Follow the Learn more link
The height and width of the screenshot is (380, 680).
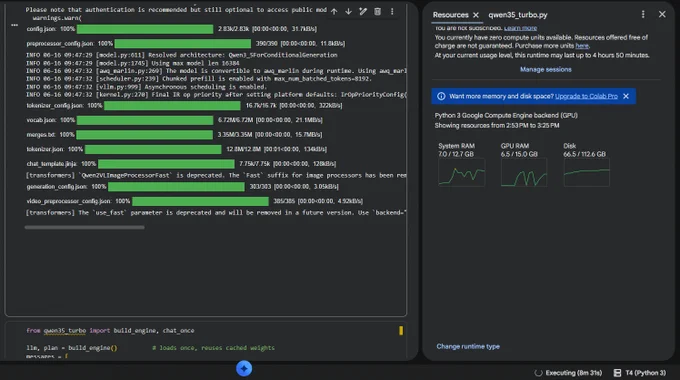520,28
